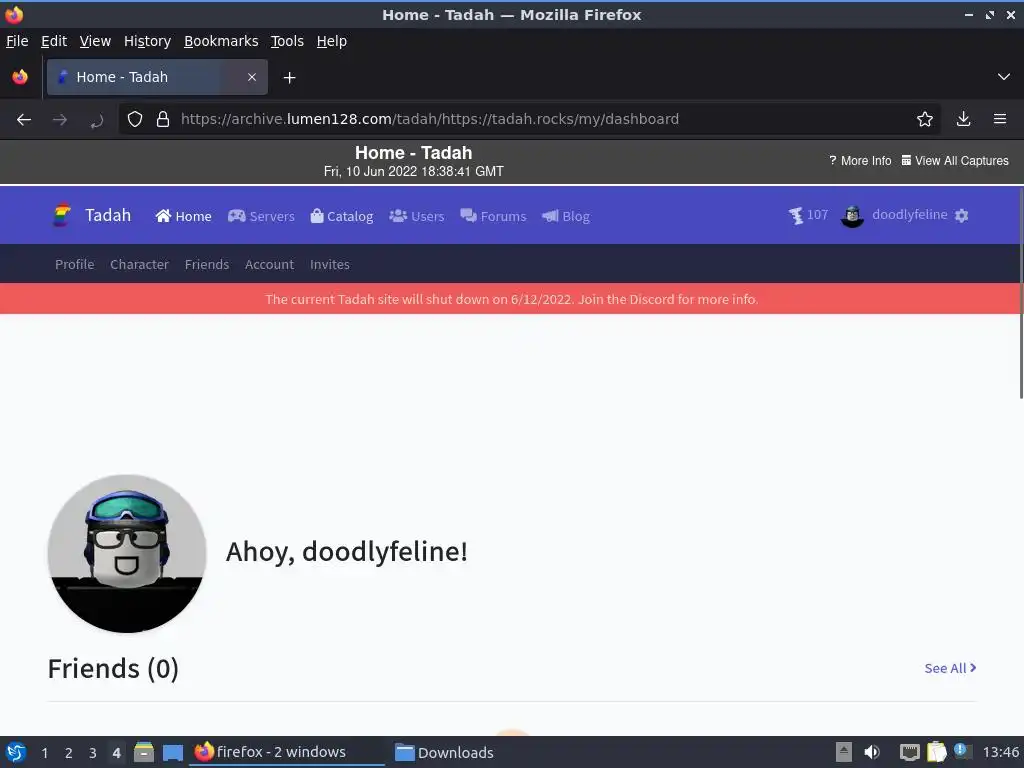The image size is (1024, 768).
Task: Open the Servers page
Action: (x=261, y=216)
